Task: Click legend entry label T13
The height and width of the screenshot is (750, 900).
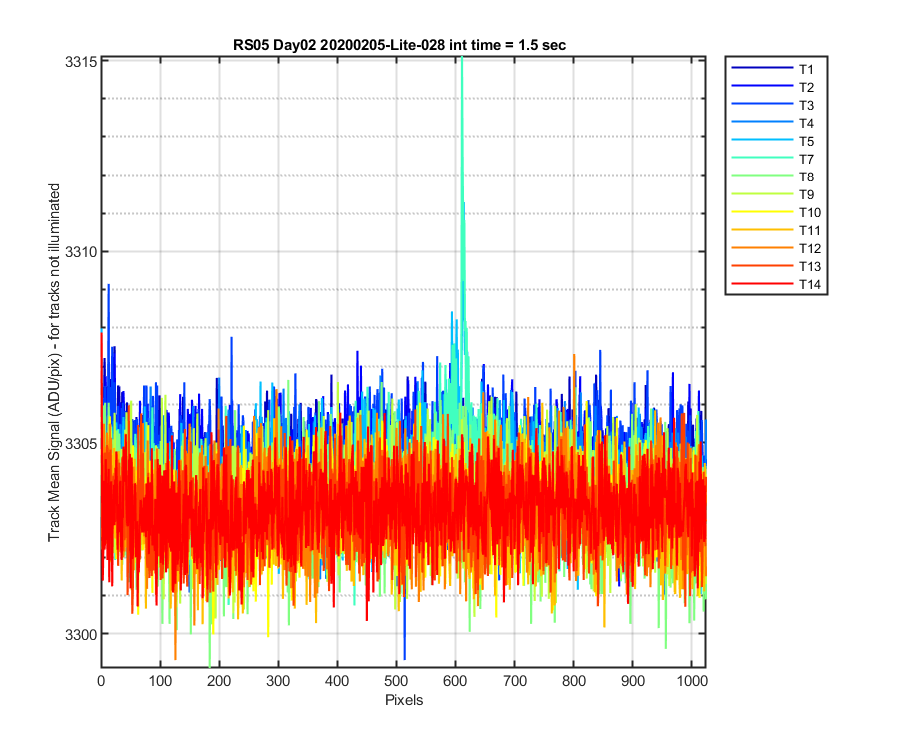Action: tap(810, 266)
